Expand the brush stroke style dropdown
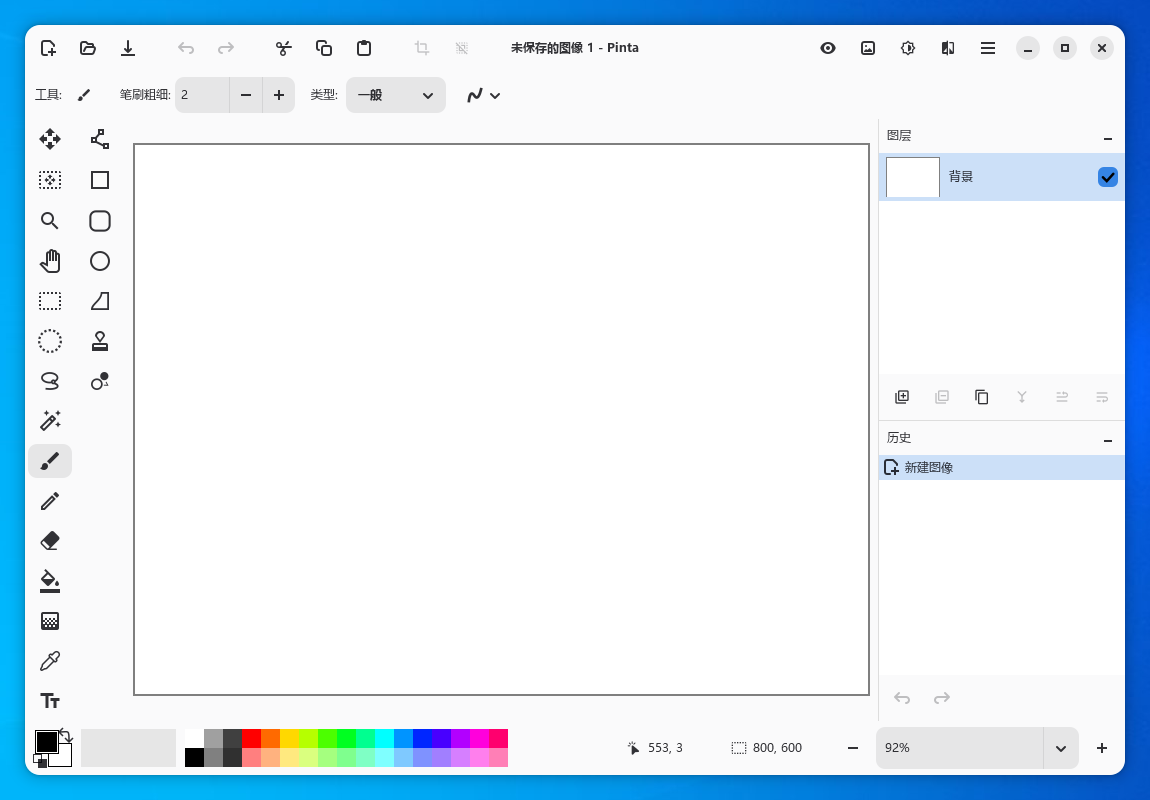This screenshot has width=1150, height=800. (x=484, y=95)
